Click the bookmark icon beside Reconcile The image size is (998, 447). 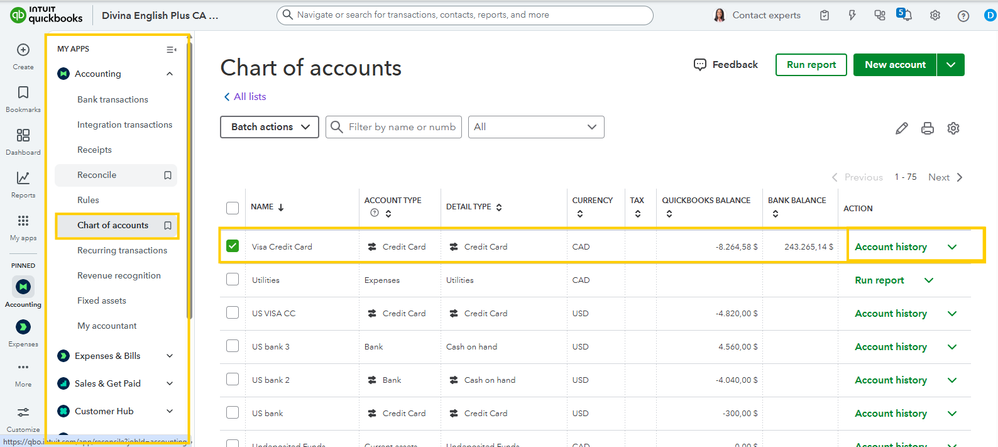click(167, 175)
